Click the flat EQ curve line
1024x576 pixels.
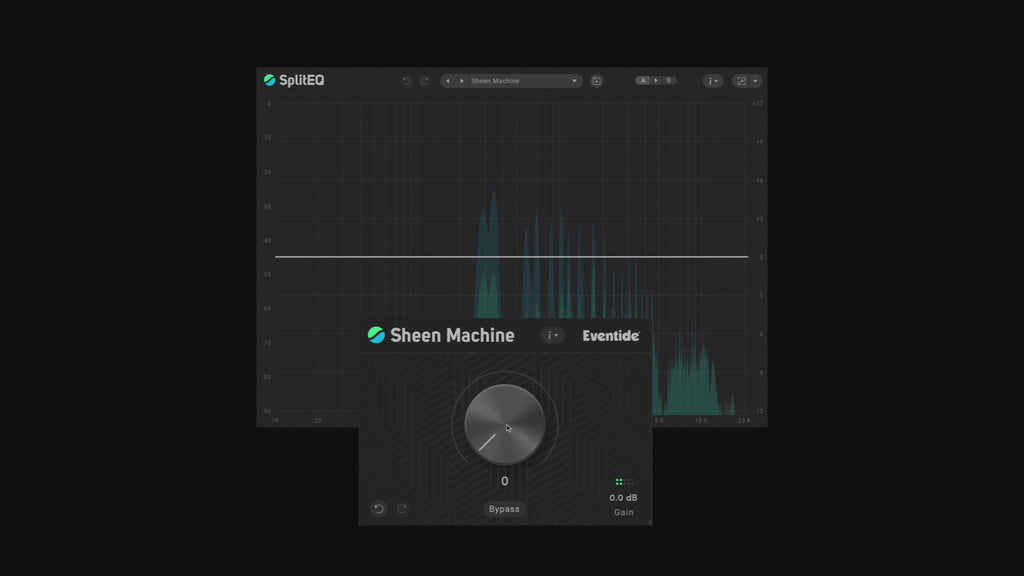511,257
